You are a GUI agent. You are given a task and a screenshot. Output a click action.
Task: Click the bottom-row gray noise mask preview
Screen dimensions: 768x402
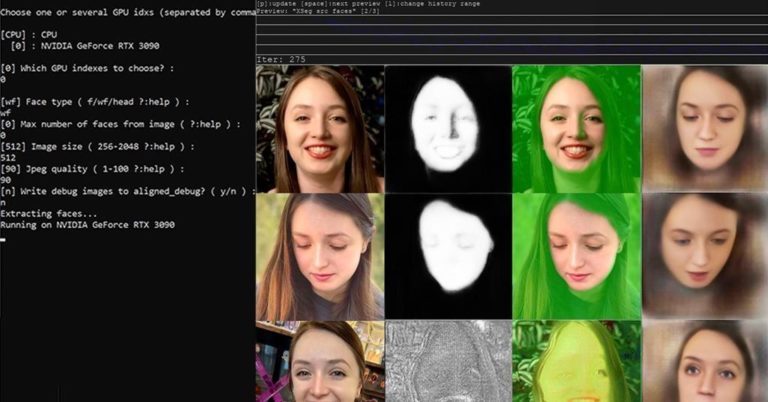[x=448, y=361]
